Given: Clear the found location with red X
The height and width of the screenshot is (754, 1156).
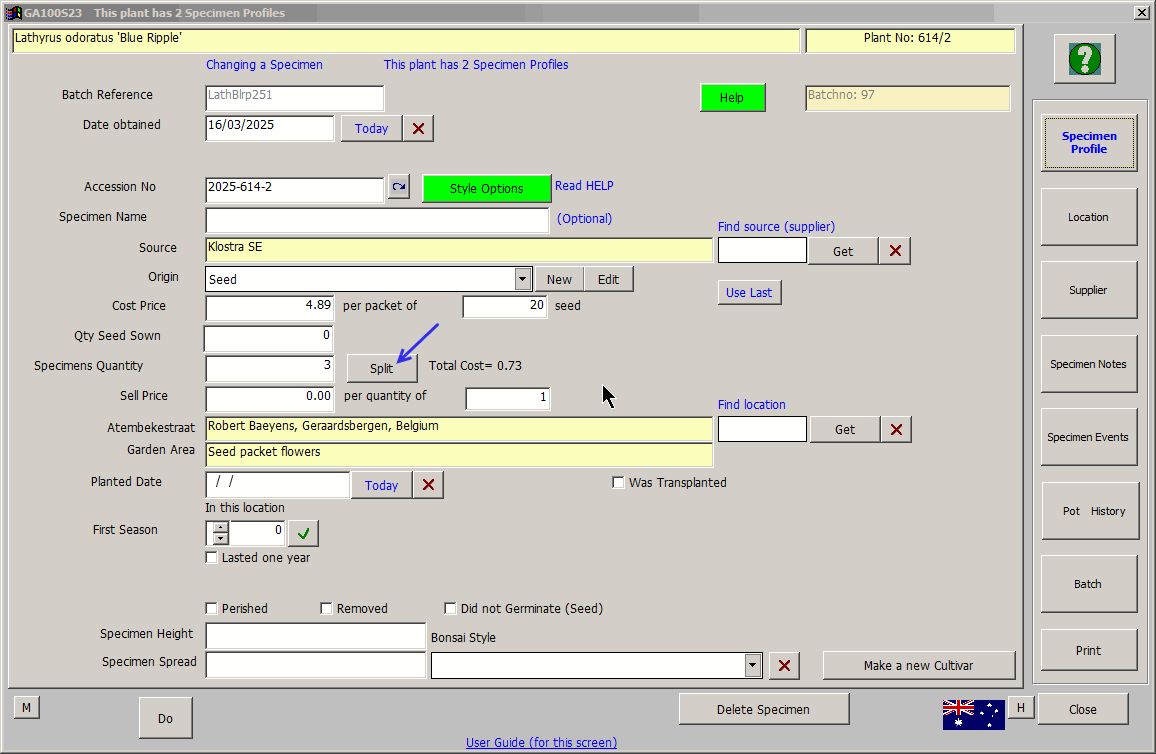Looking at the screenshot, I should point(896,429).
